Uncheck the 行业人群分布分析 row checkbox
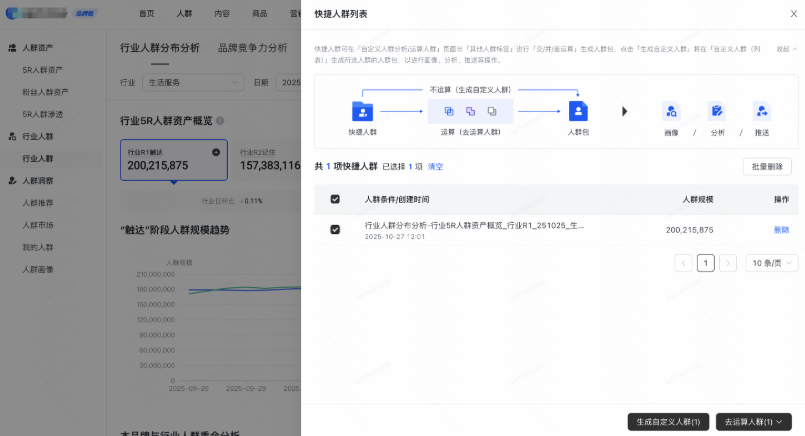The height and width of the screenshot is (436, 805). click(x=335, y=230)
